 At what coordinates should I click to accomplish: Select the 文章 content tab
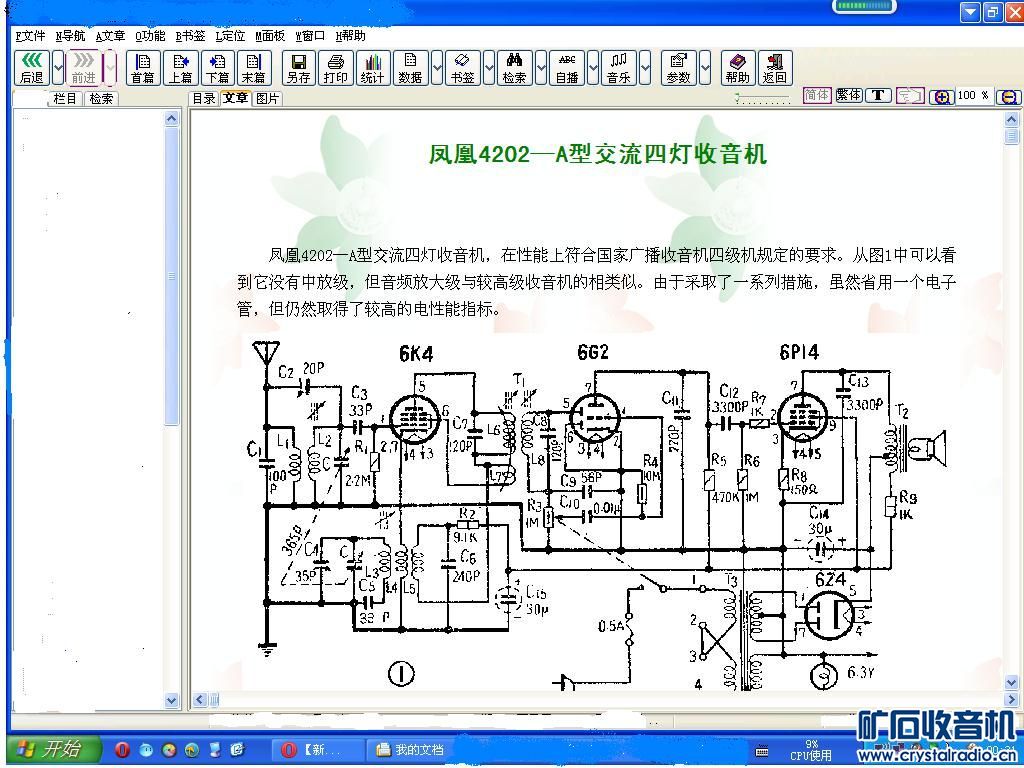click(235, 98)
